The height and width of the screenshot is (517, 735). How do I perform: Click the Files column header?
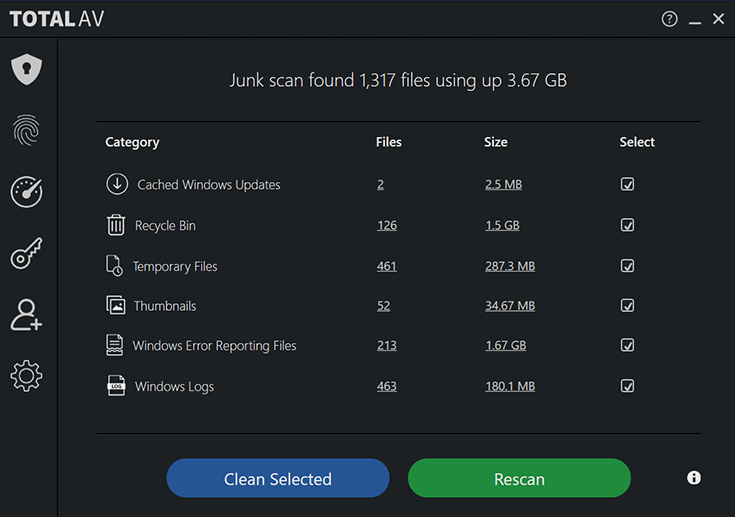(389, 142)
